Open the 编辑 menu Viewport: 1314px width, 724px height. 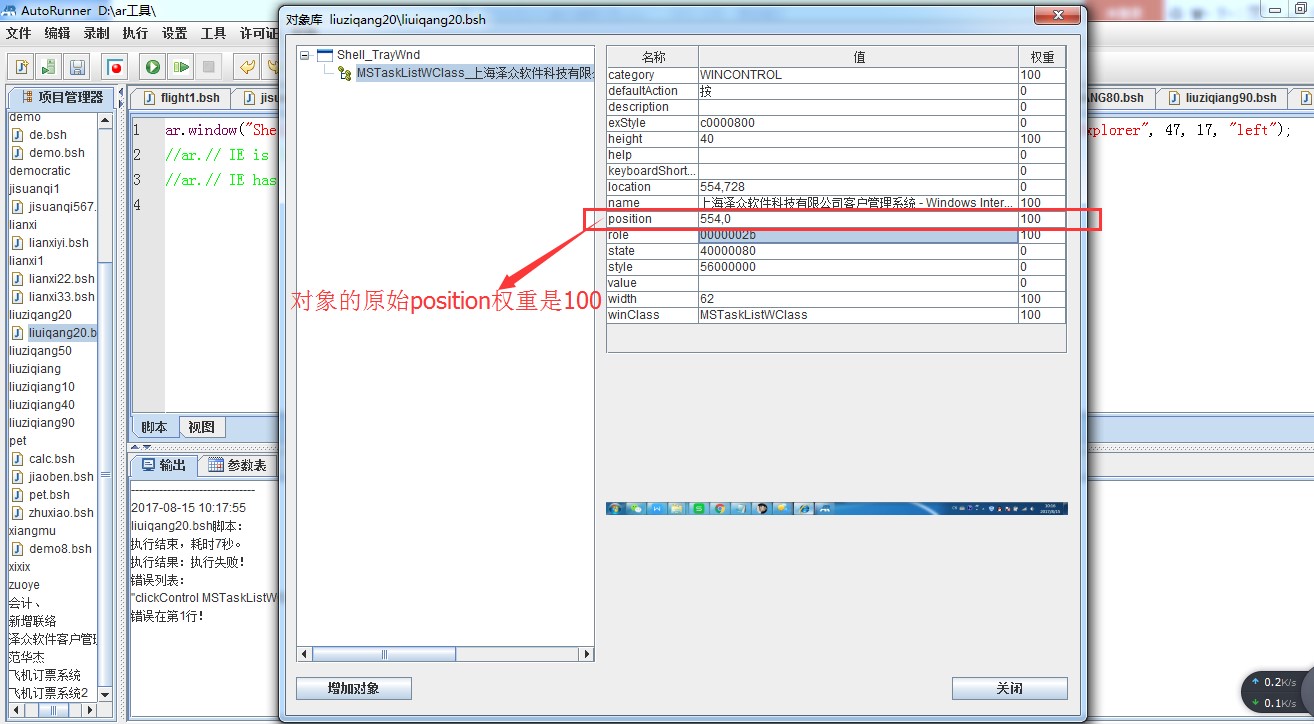(57, 33)
